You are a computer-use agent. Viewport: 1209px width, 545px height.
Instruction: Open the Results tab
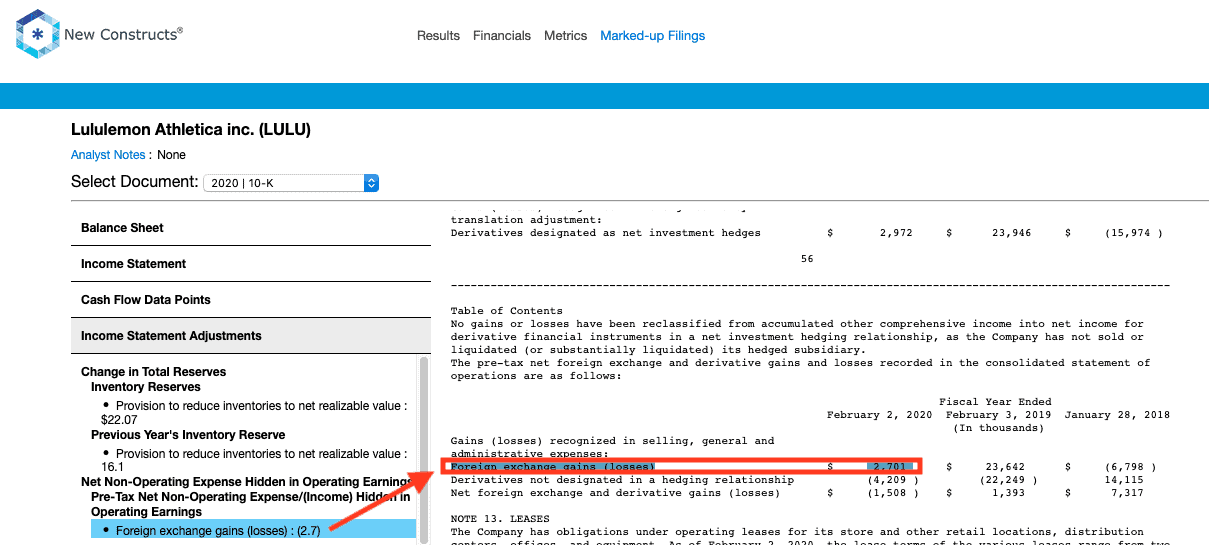pos(438,36)
